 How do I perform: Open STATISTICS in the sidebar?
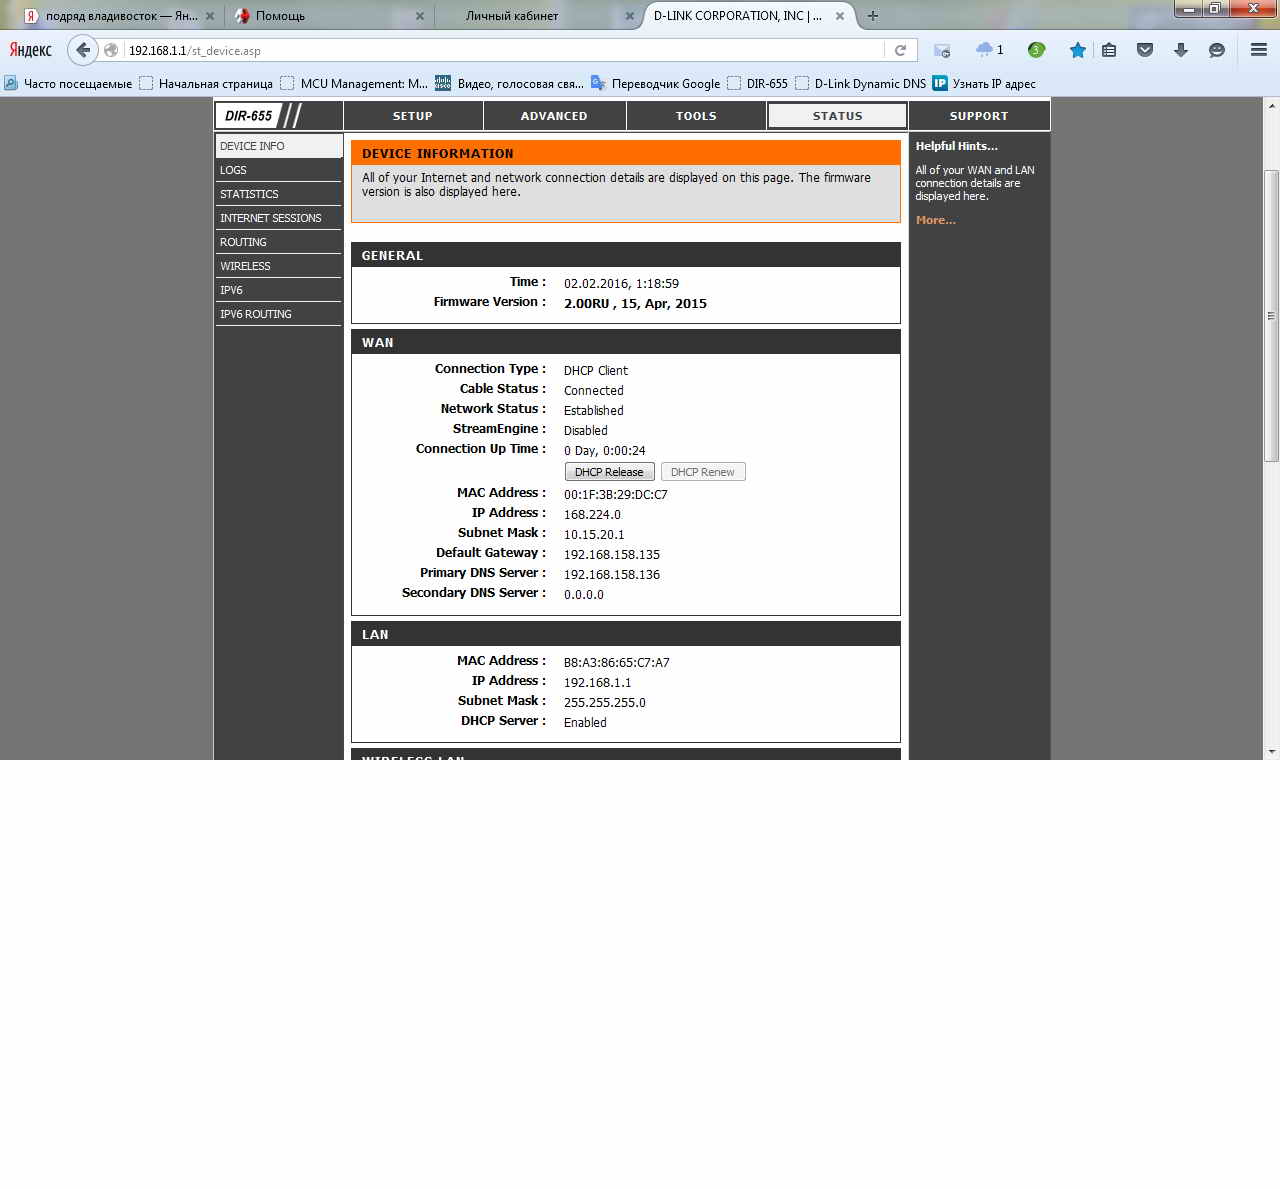[279, 194]
